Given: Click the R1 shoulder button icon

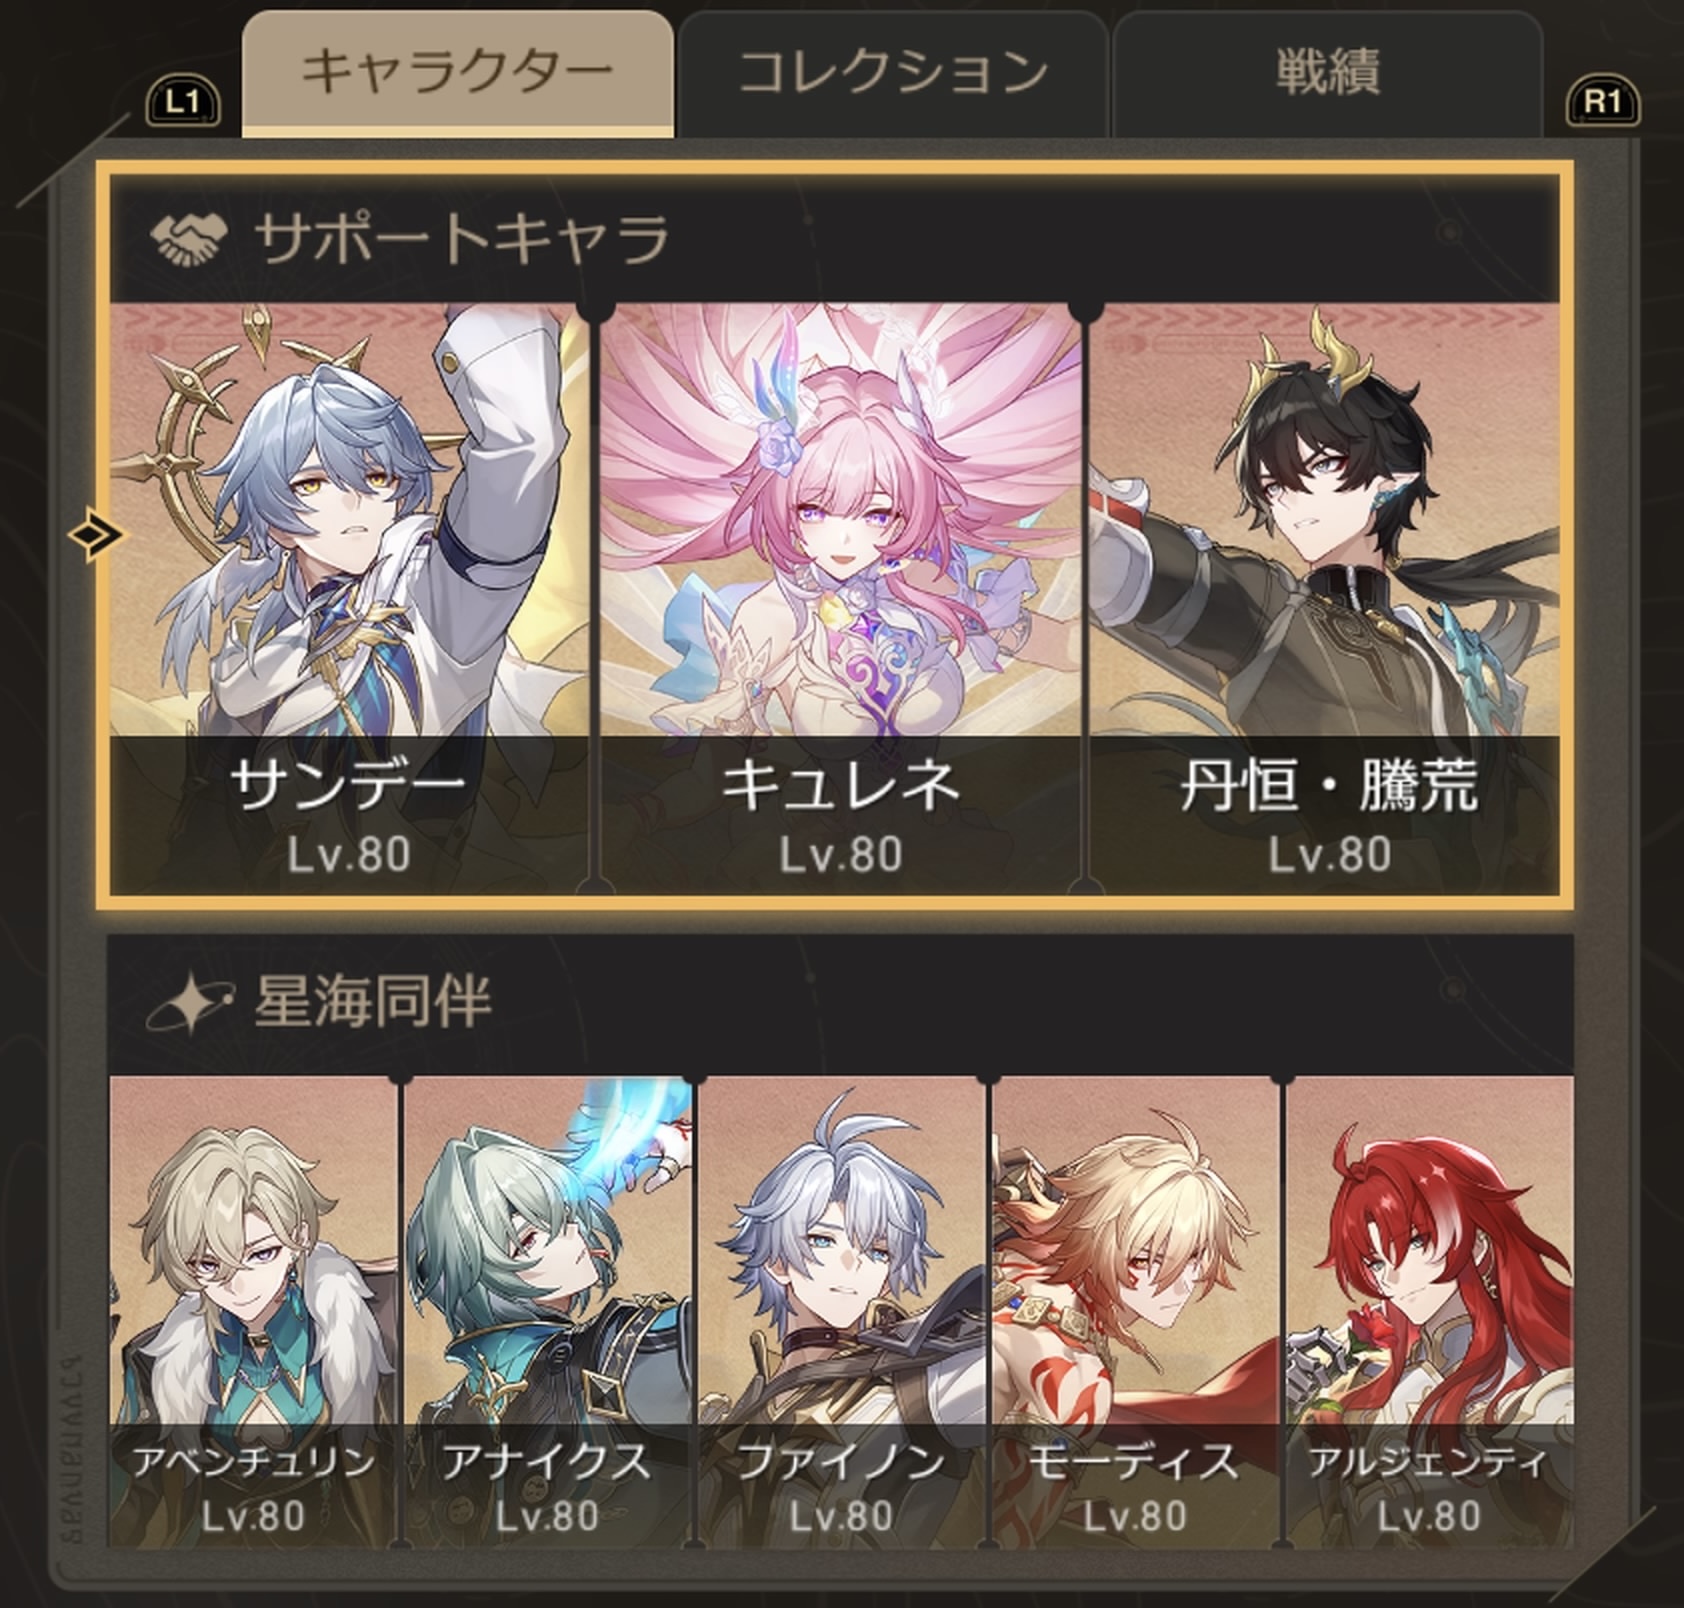Looking at the screenshot, I should pos(1602,102).
